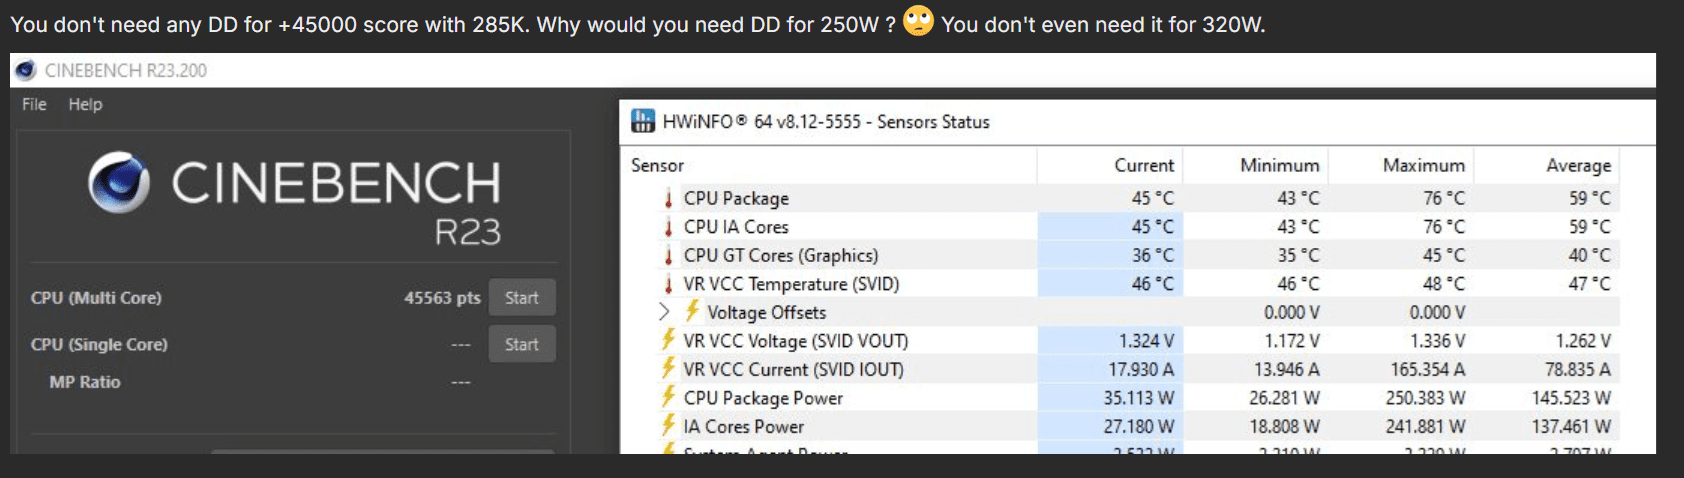Image resolution: width=1684 pixels, height=478 pixels.
Task: Start the CPU Multi Core test
Action: [x=521, y=298]
